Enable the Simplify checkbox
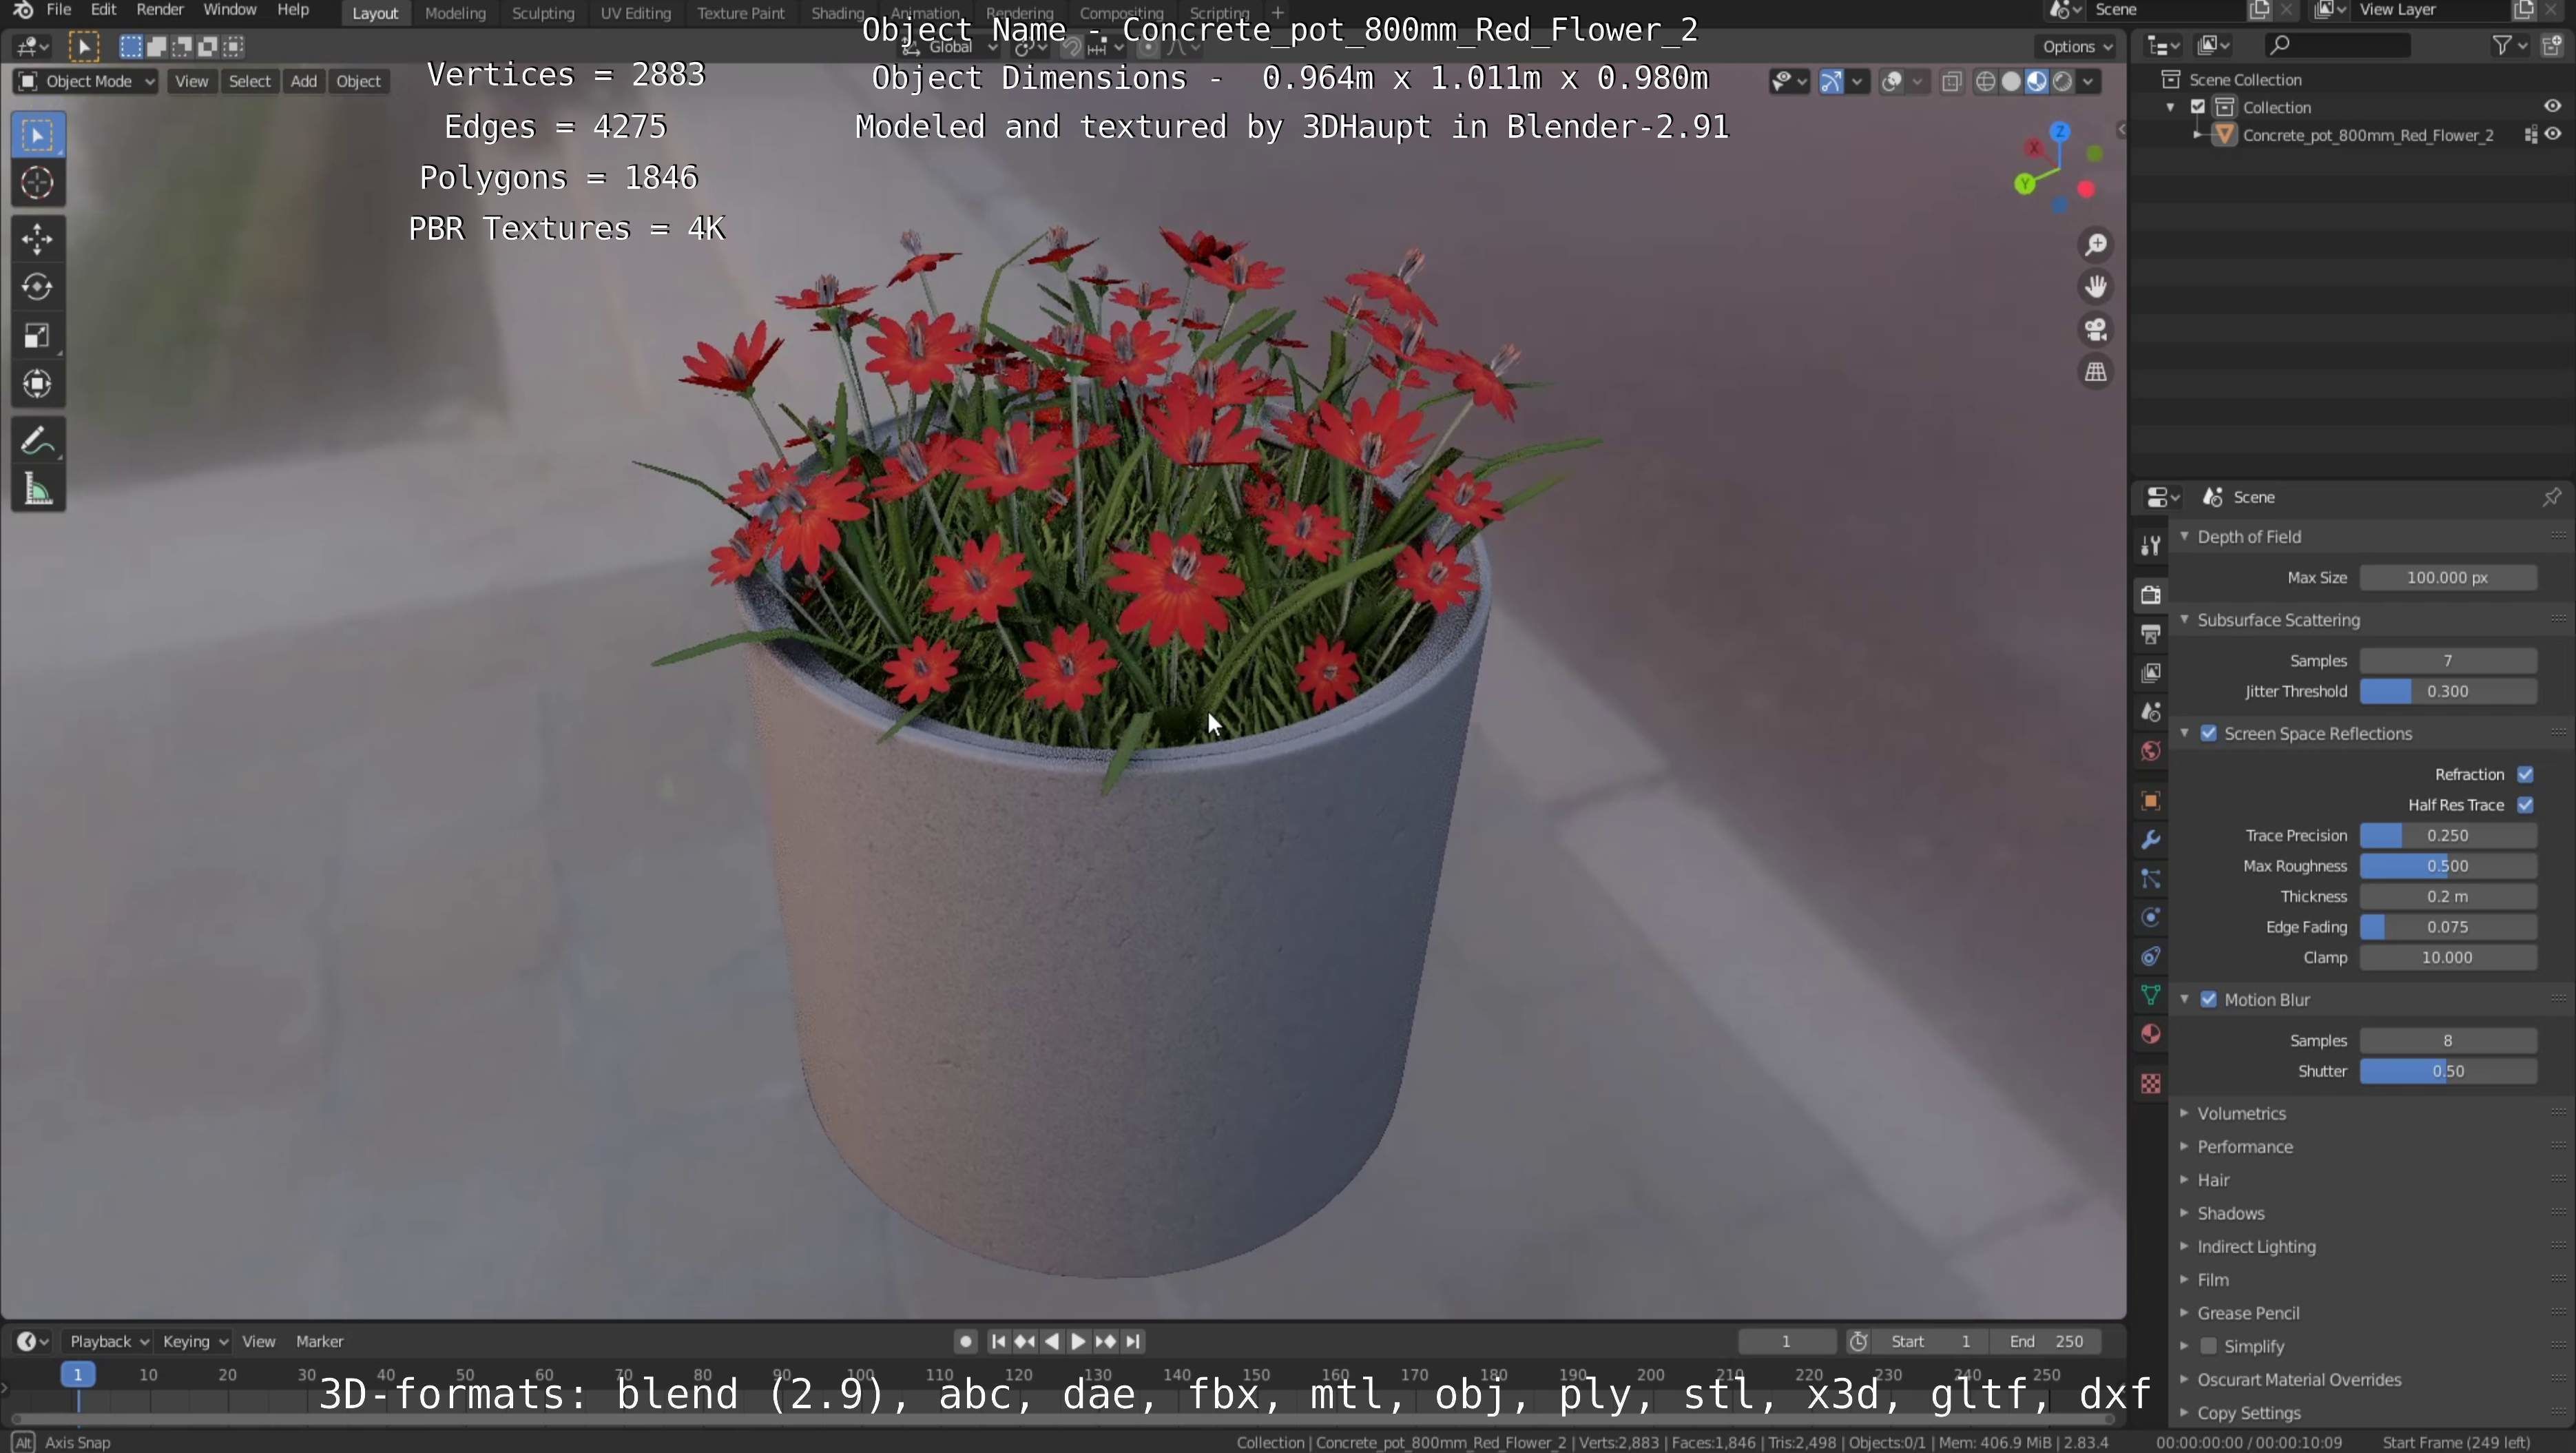This screenshot has width=2576, height=1453. pyautogui.click(x=2209, y=1347)
